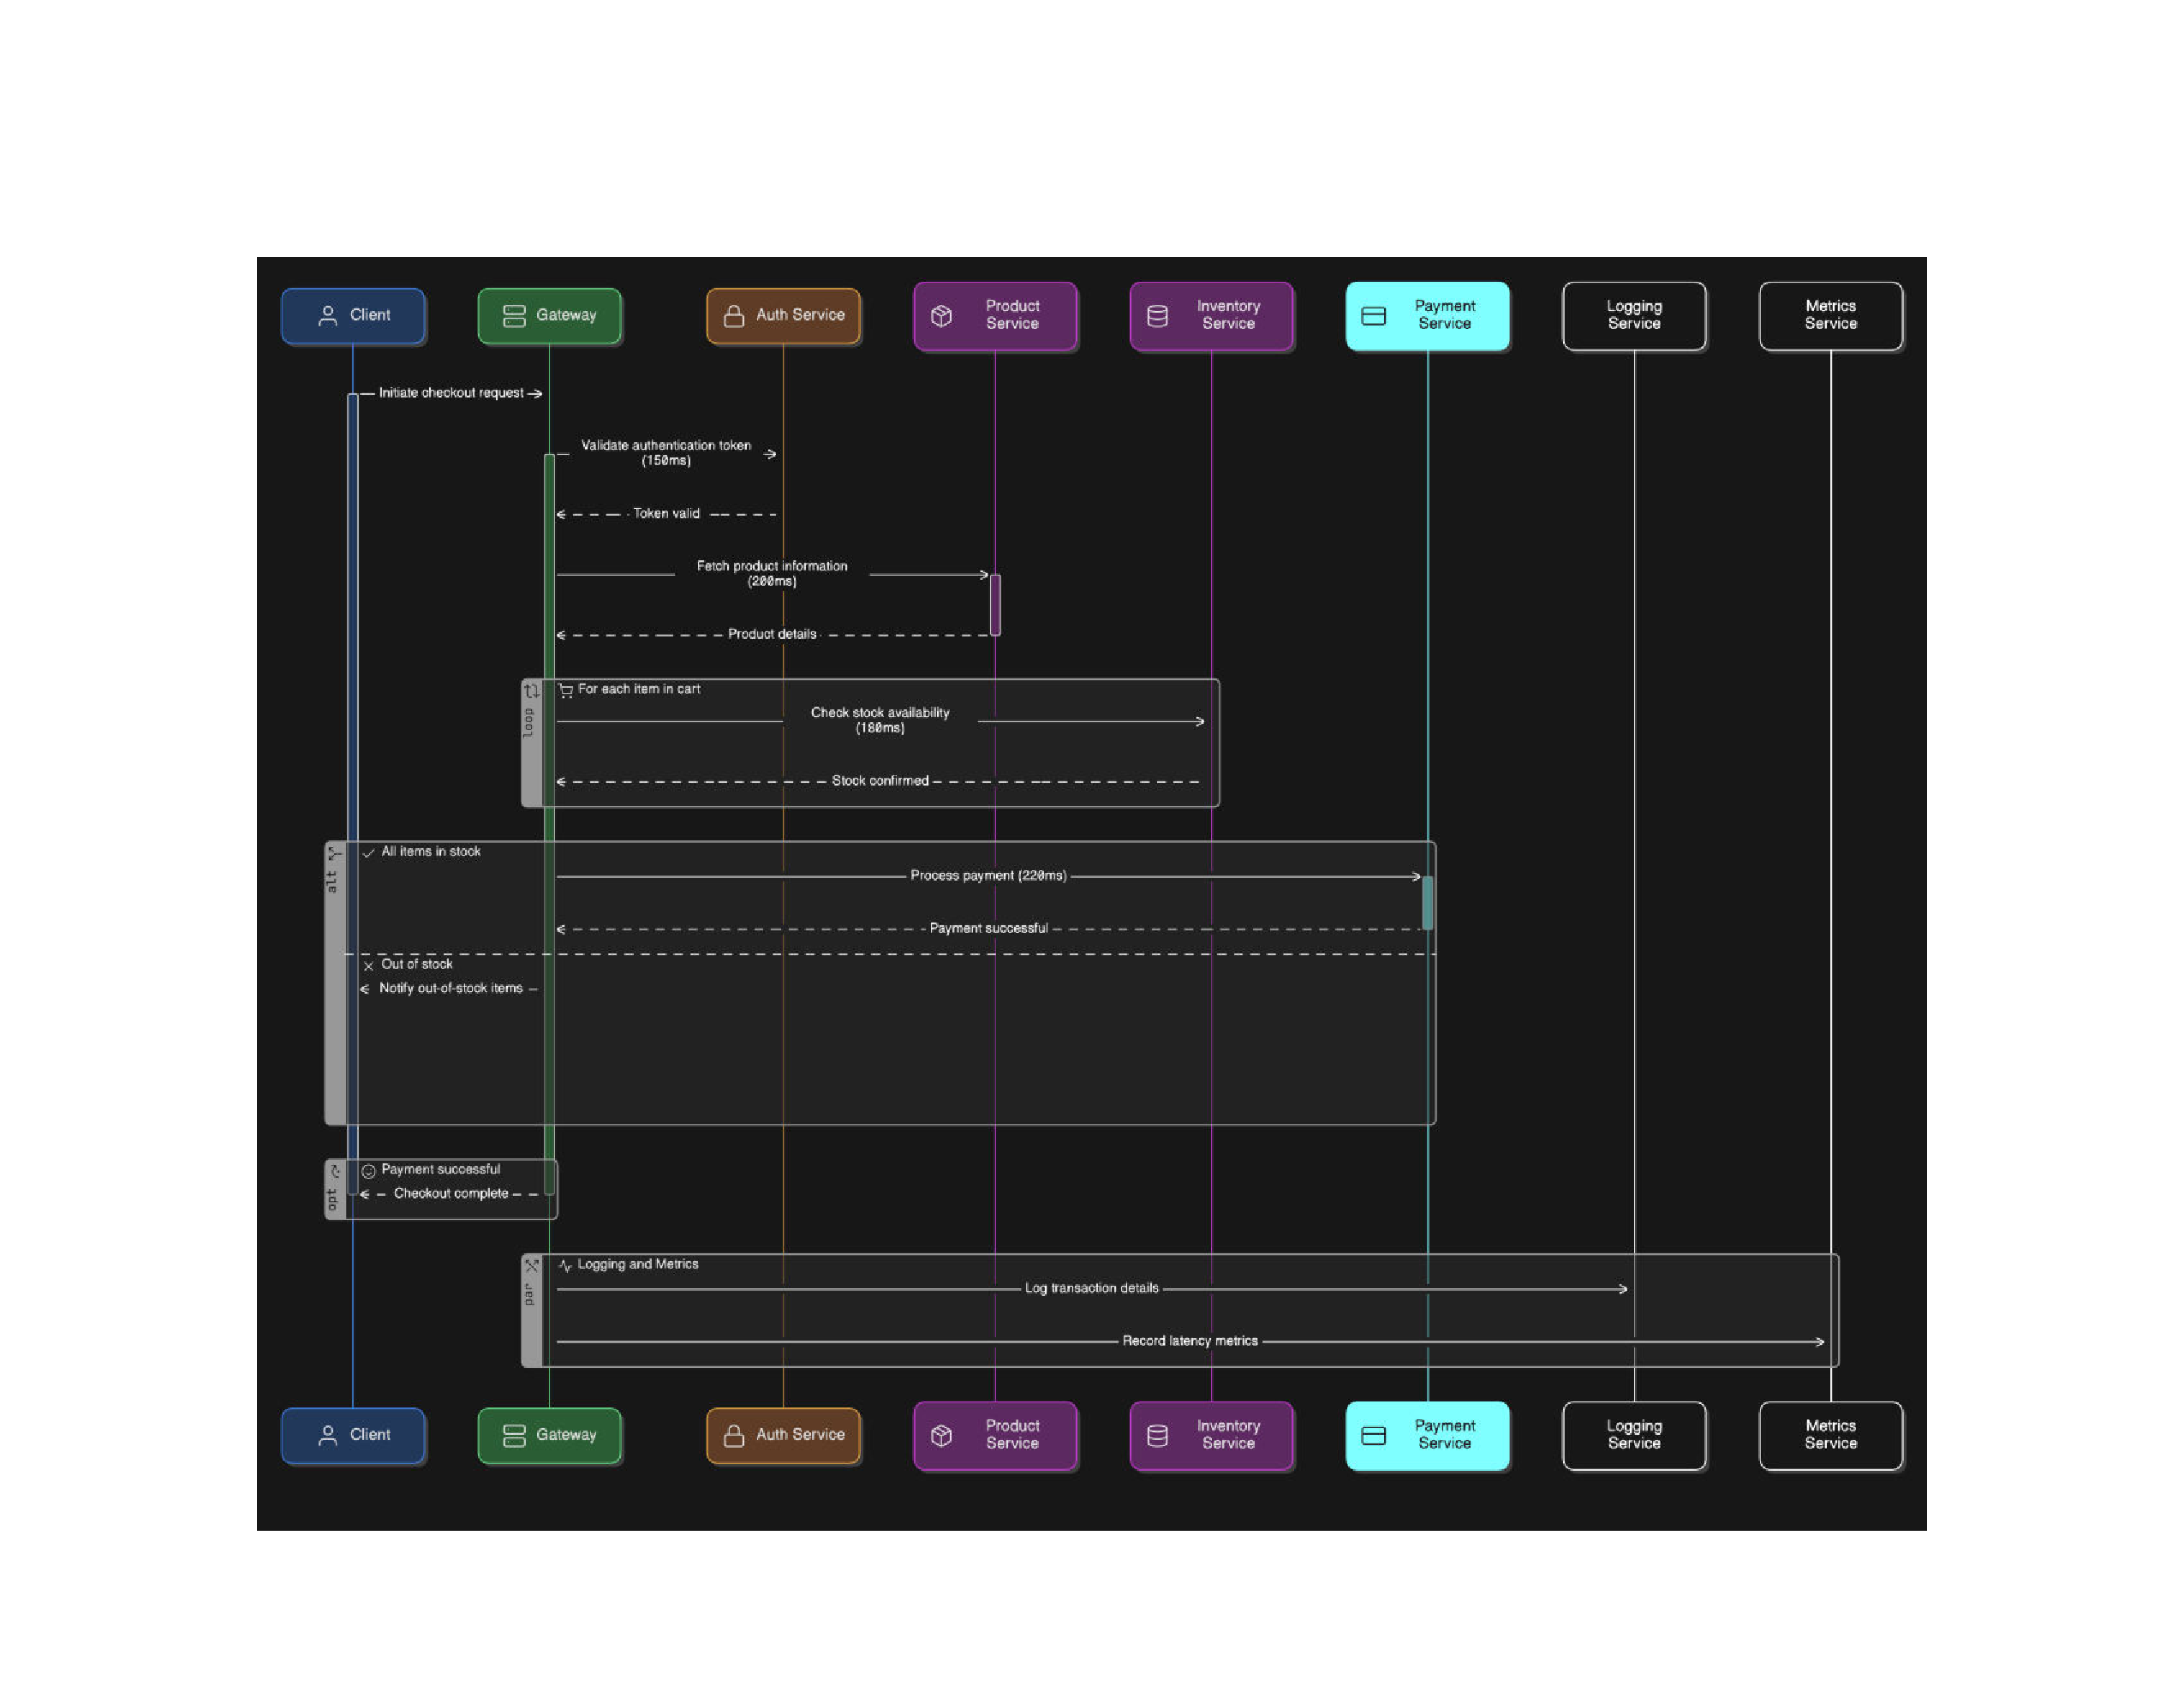Click the crossed arrows icon on par frame

[x=532, y=1265]
